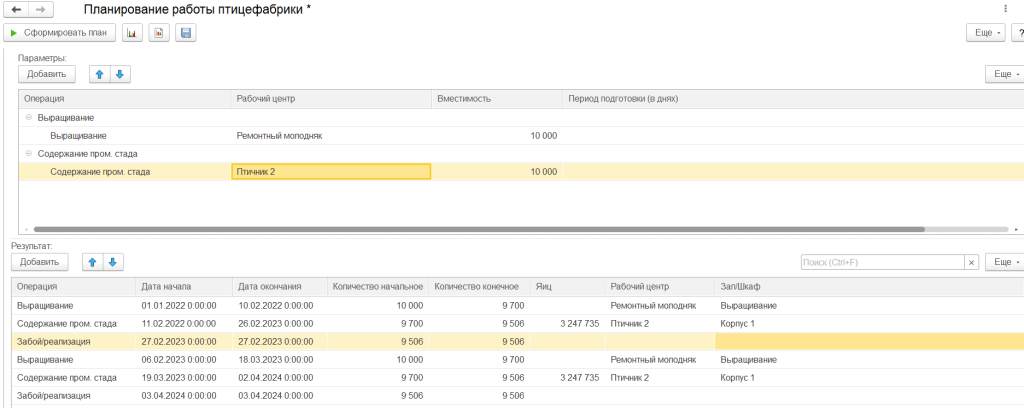1024x408 pixels.
Task: Click the Поиск search input field
Action: (x=881, y=262)
